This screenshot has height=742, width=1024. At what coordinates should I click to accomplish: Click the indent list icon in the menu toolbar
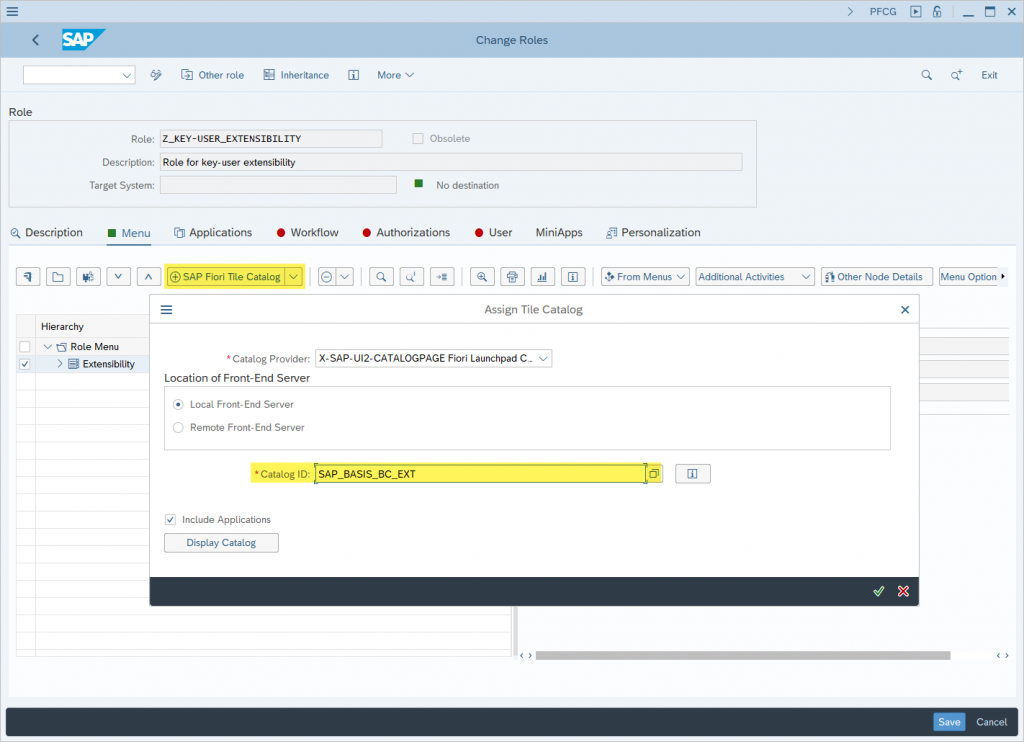442,276
